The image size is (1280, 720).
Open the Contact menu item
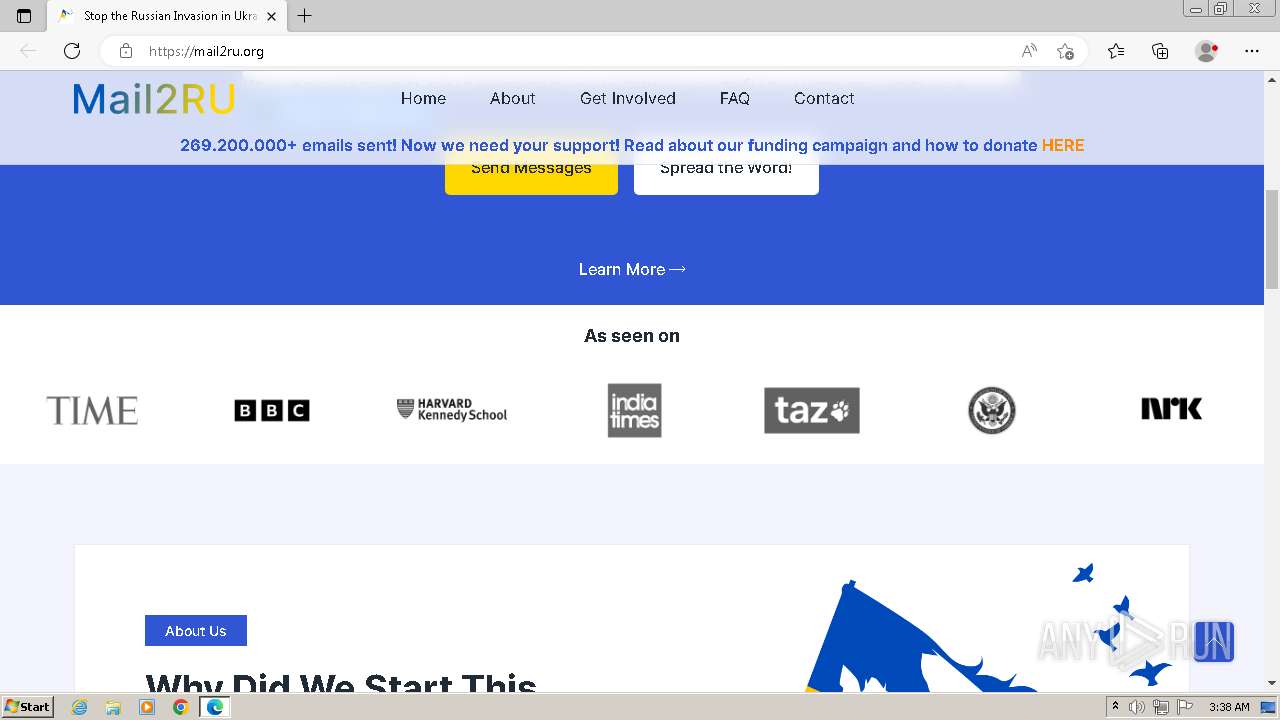pyautogui.click(x=824, y=98)
